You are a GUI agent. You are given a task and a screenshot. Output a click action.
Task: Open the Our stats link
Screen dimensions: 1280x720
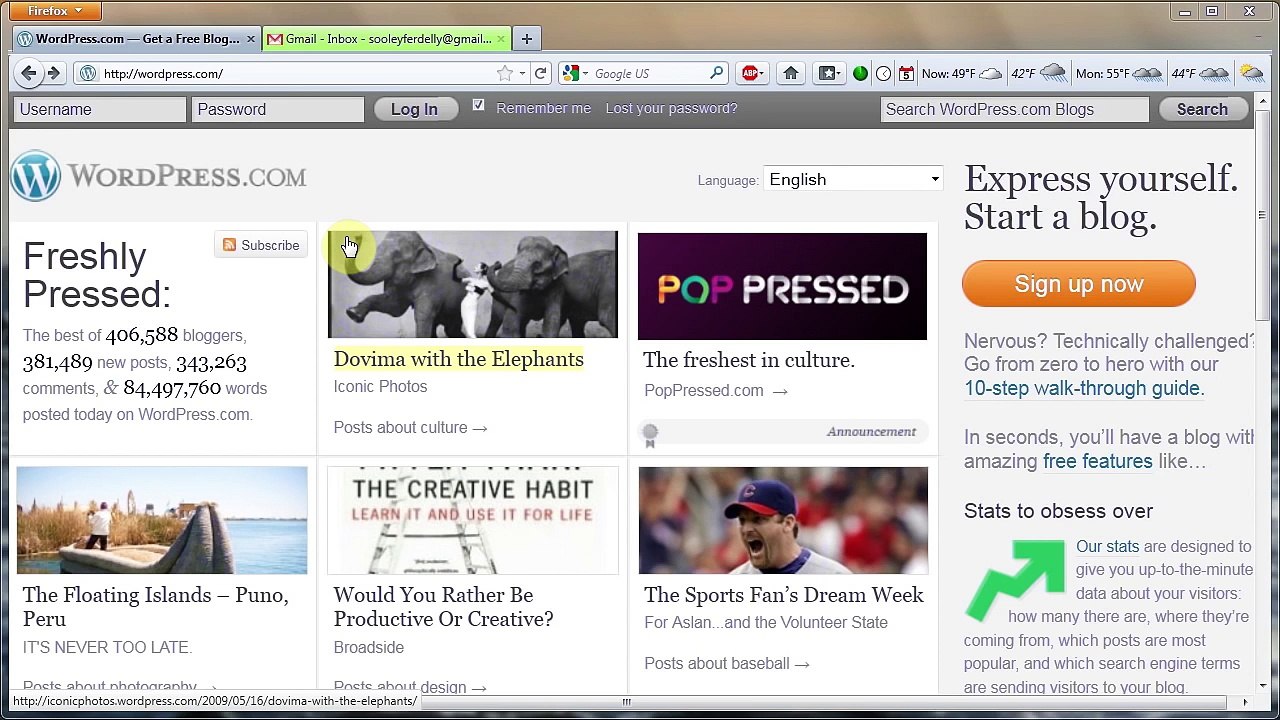pos(1107,546)
